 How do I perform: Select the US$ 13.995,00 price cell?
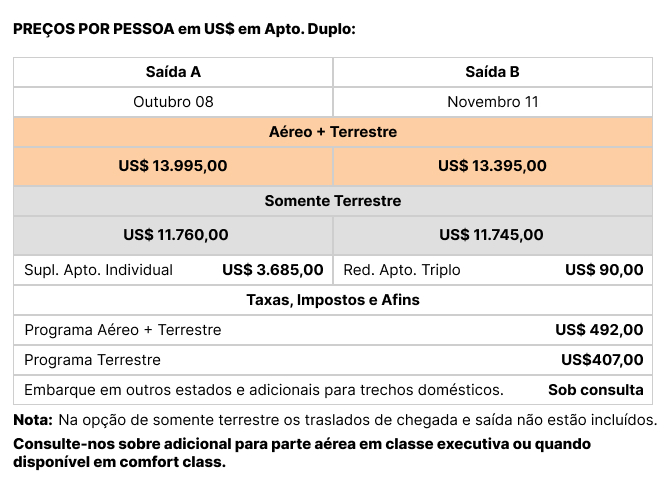tap(173, 166)
